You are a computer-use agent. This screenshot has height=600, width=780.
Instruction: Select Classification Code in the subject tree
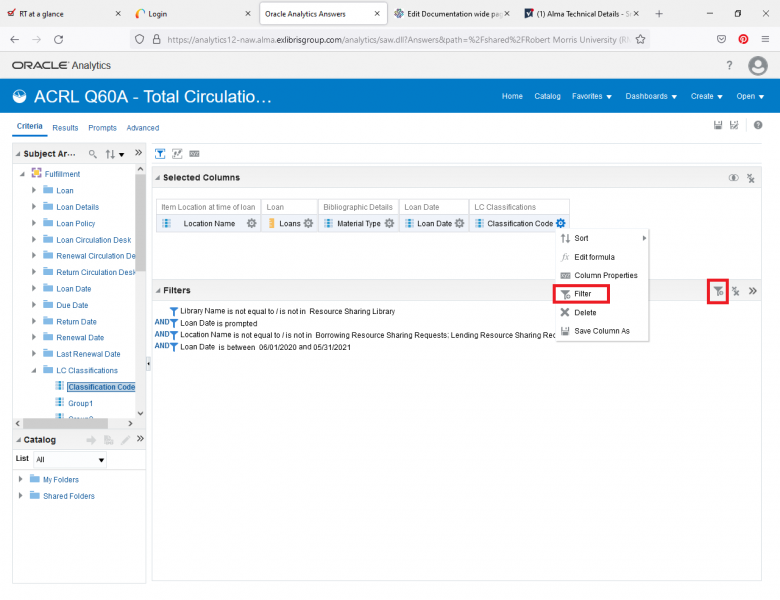click(x=101, y=387)
